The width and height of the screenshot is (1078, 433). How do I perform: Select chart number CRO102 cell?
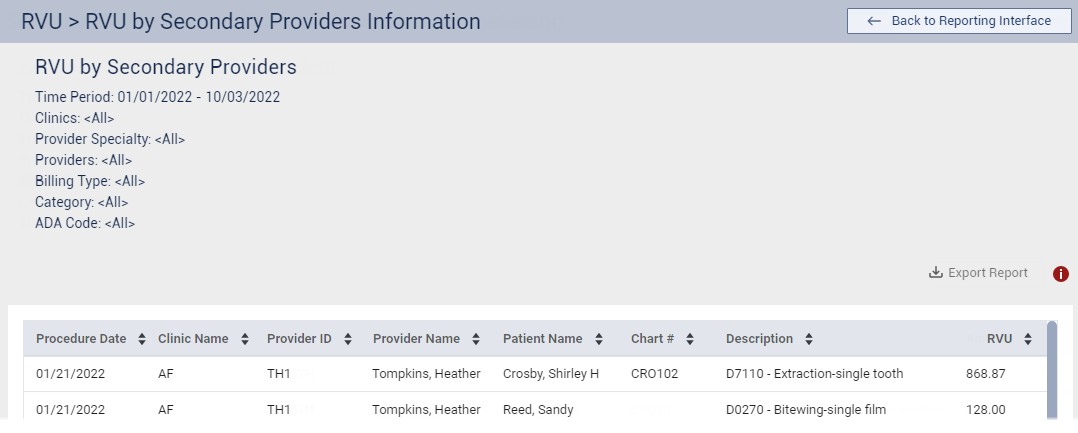click(654, 374)
